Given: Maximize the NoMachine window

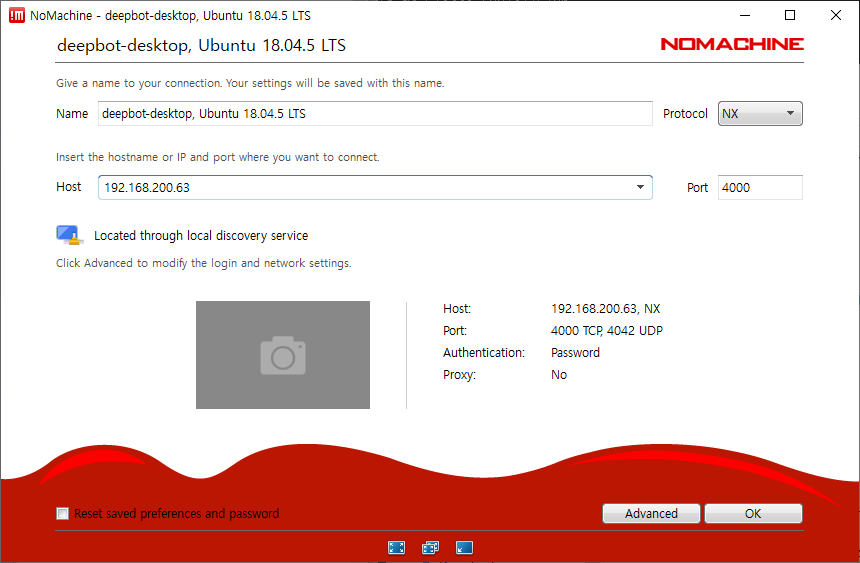Looking at the screenshot, I should [x=790, y=15].
